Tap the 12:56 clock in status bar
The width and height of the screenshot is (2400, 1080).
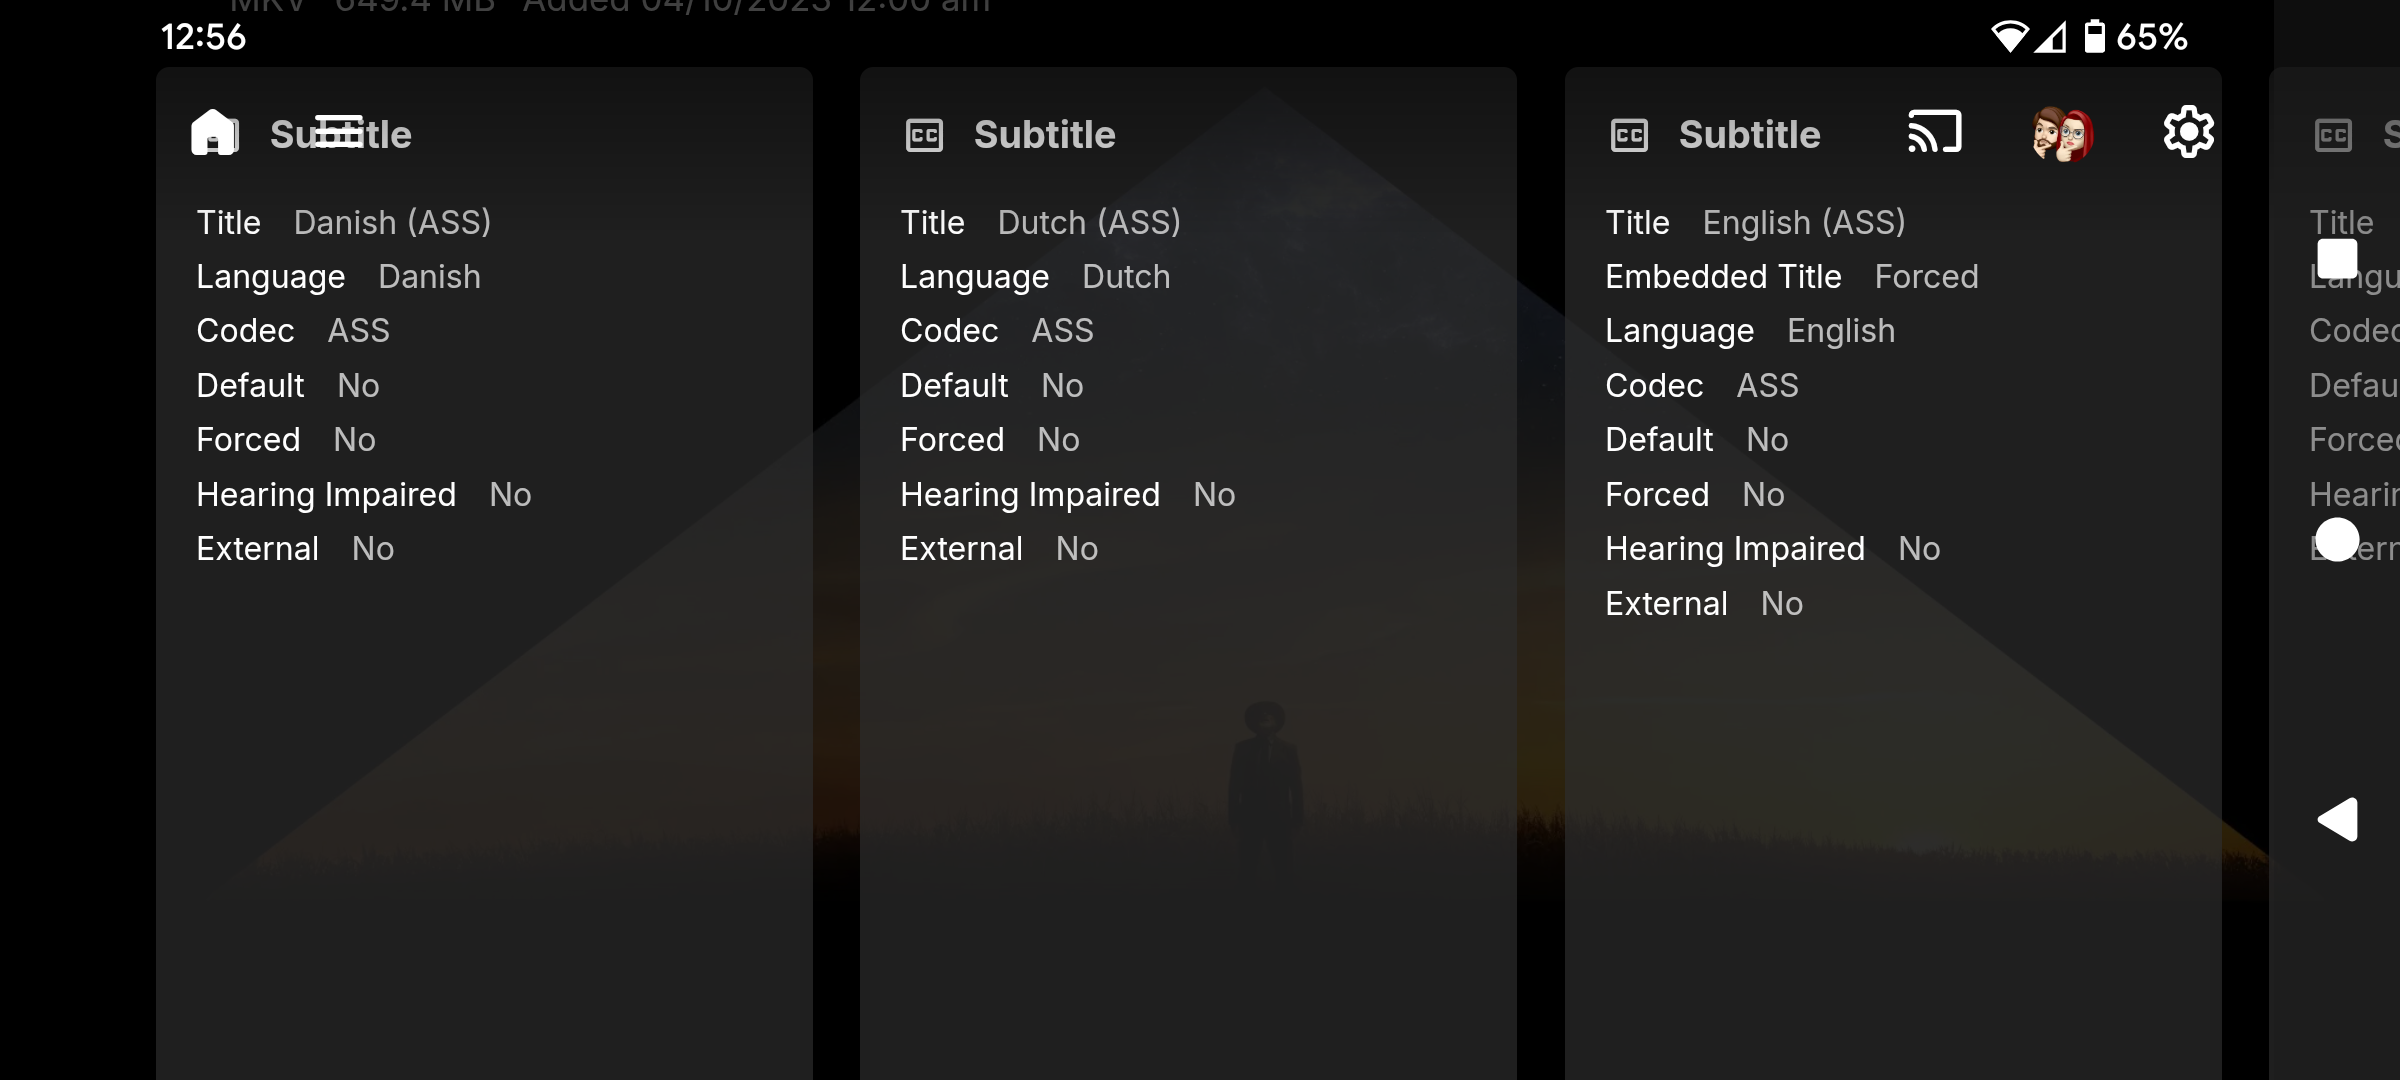(x=203, y=37)
